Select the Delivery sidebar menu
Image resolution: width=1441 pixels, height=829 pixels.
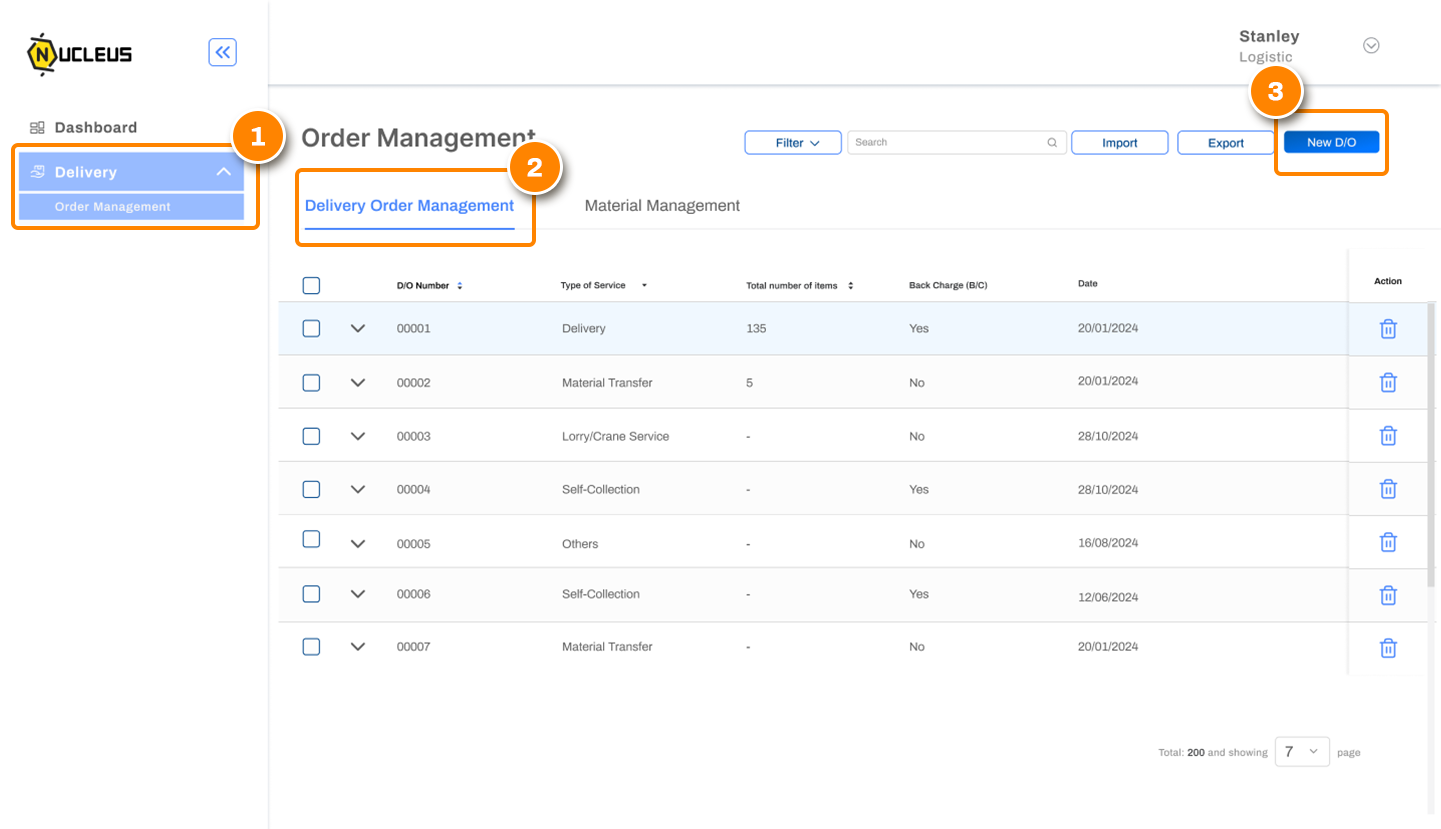(131, 172)
